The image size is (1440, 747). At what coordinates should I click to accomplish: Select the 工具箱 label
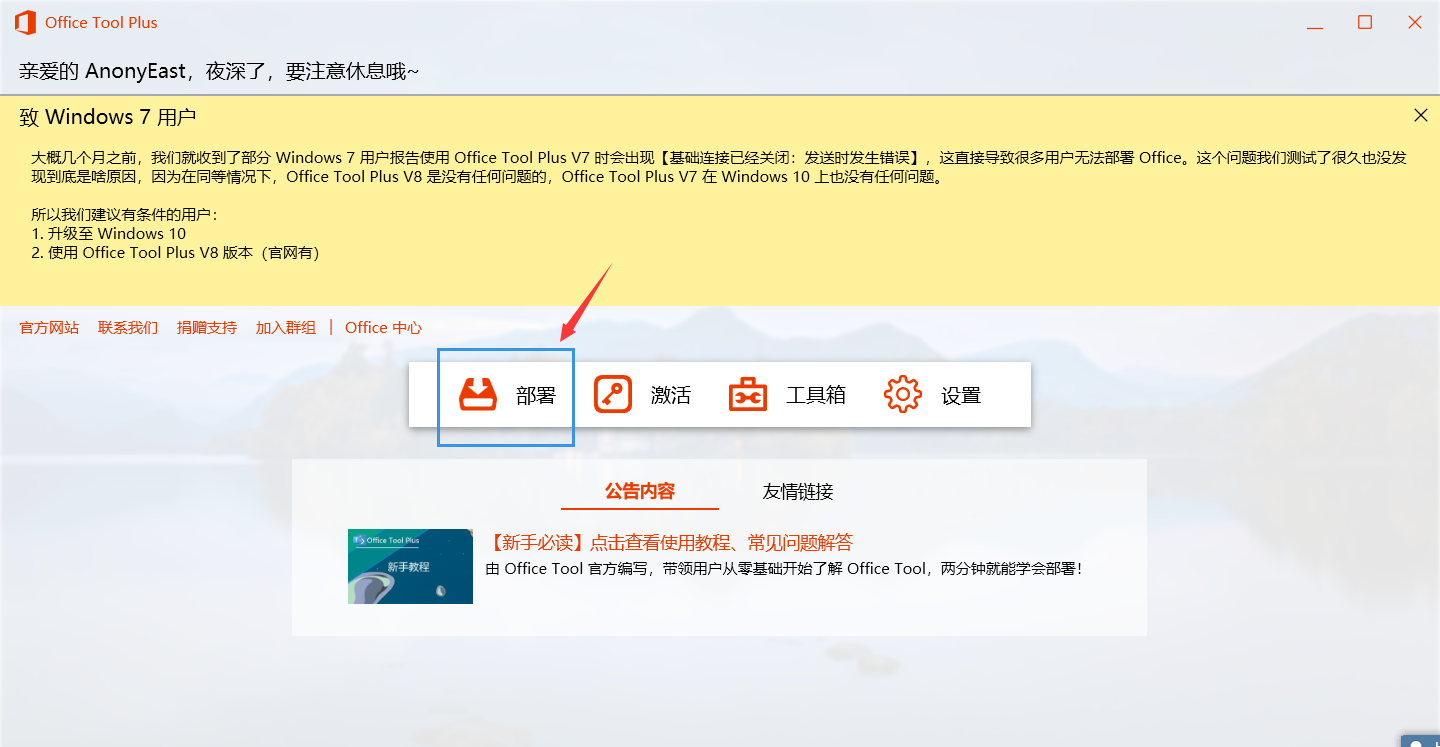[x=816, y=395]
